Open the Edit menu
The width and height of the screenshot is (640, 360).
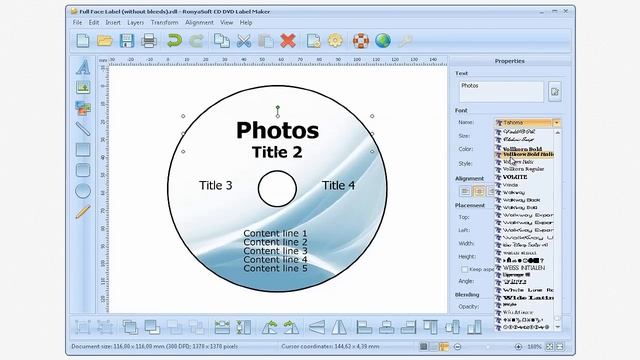(93, 22)
